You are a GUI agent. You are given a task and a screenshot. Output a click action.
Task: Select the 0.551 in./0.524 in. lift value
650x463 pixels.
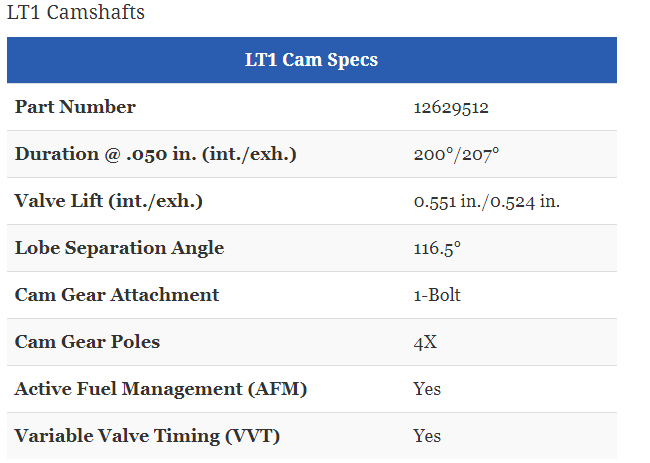(x=487, y=202)
